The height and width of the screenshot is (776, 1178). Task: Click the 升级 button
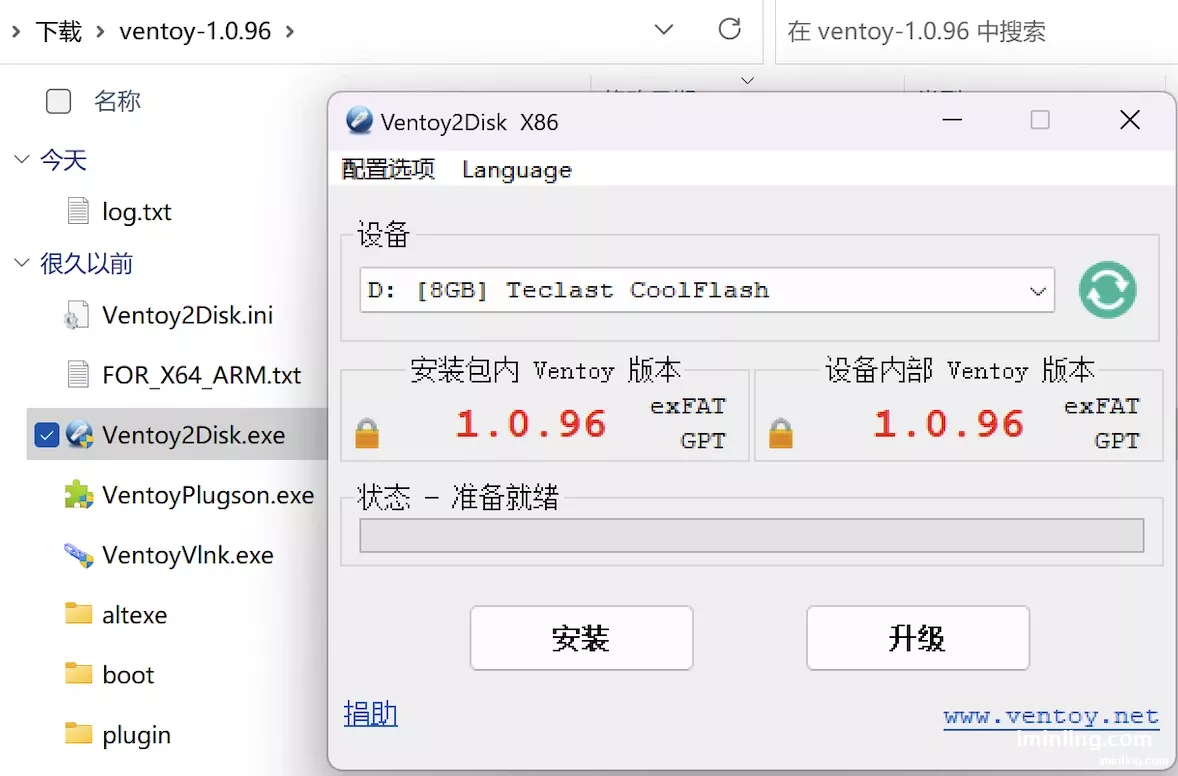[x=918, y=638]
